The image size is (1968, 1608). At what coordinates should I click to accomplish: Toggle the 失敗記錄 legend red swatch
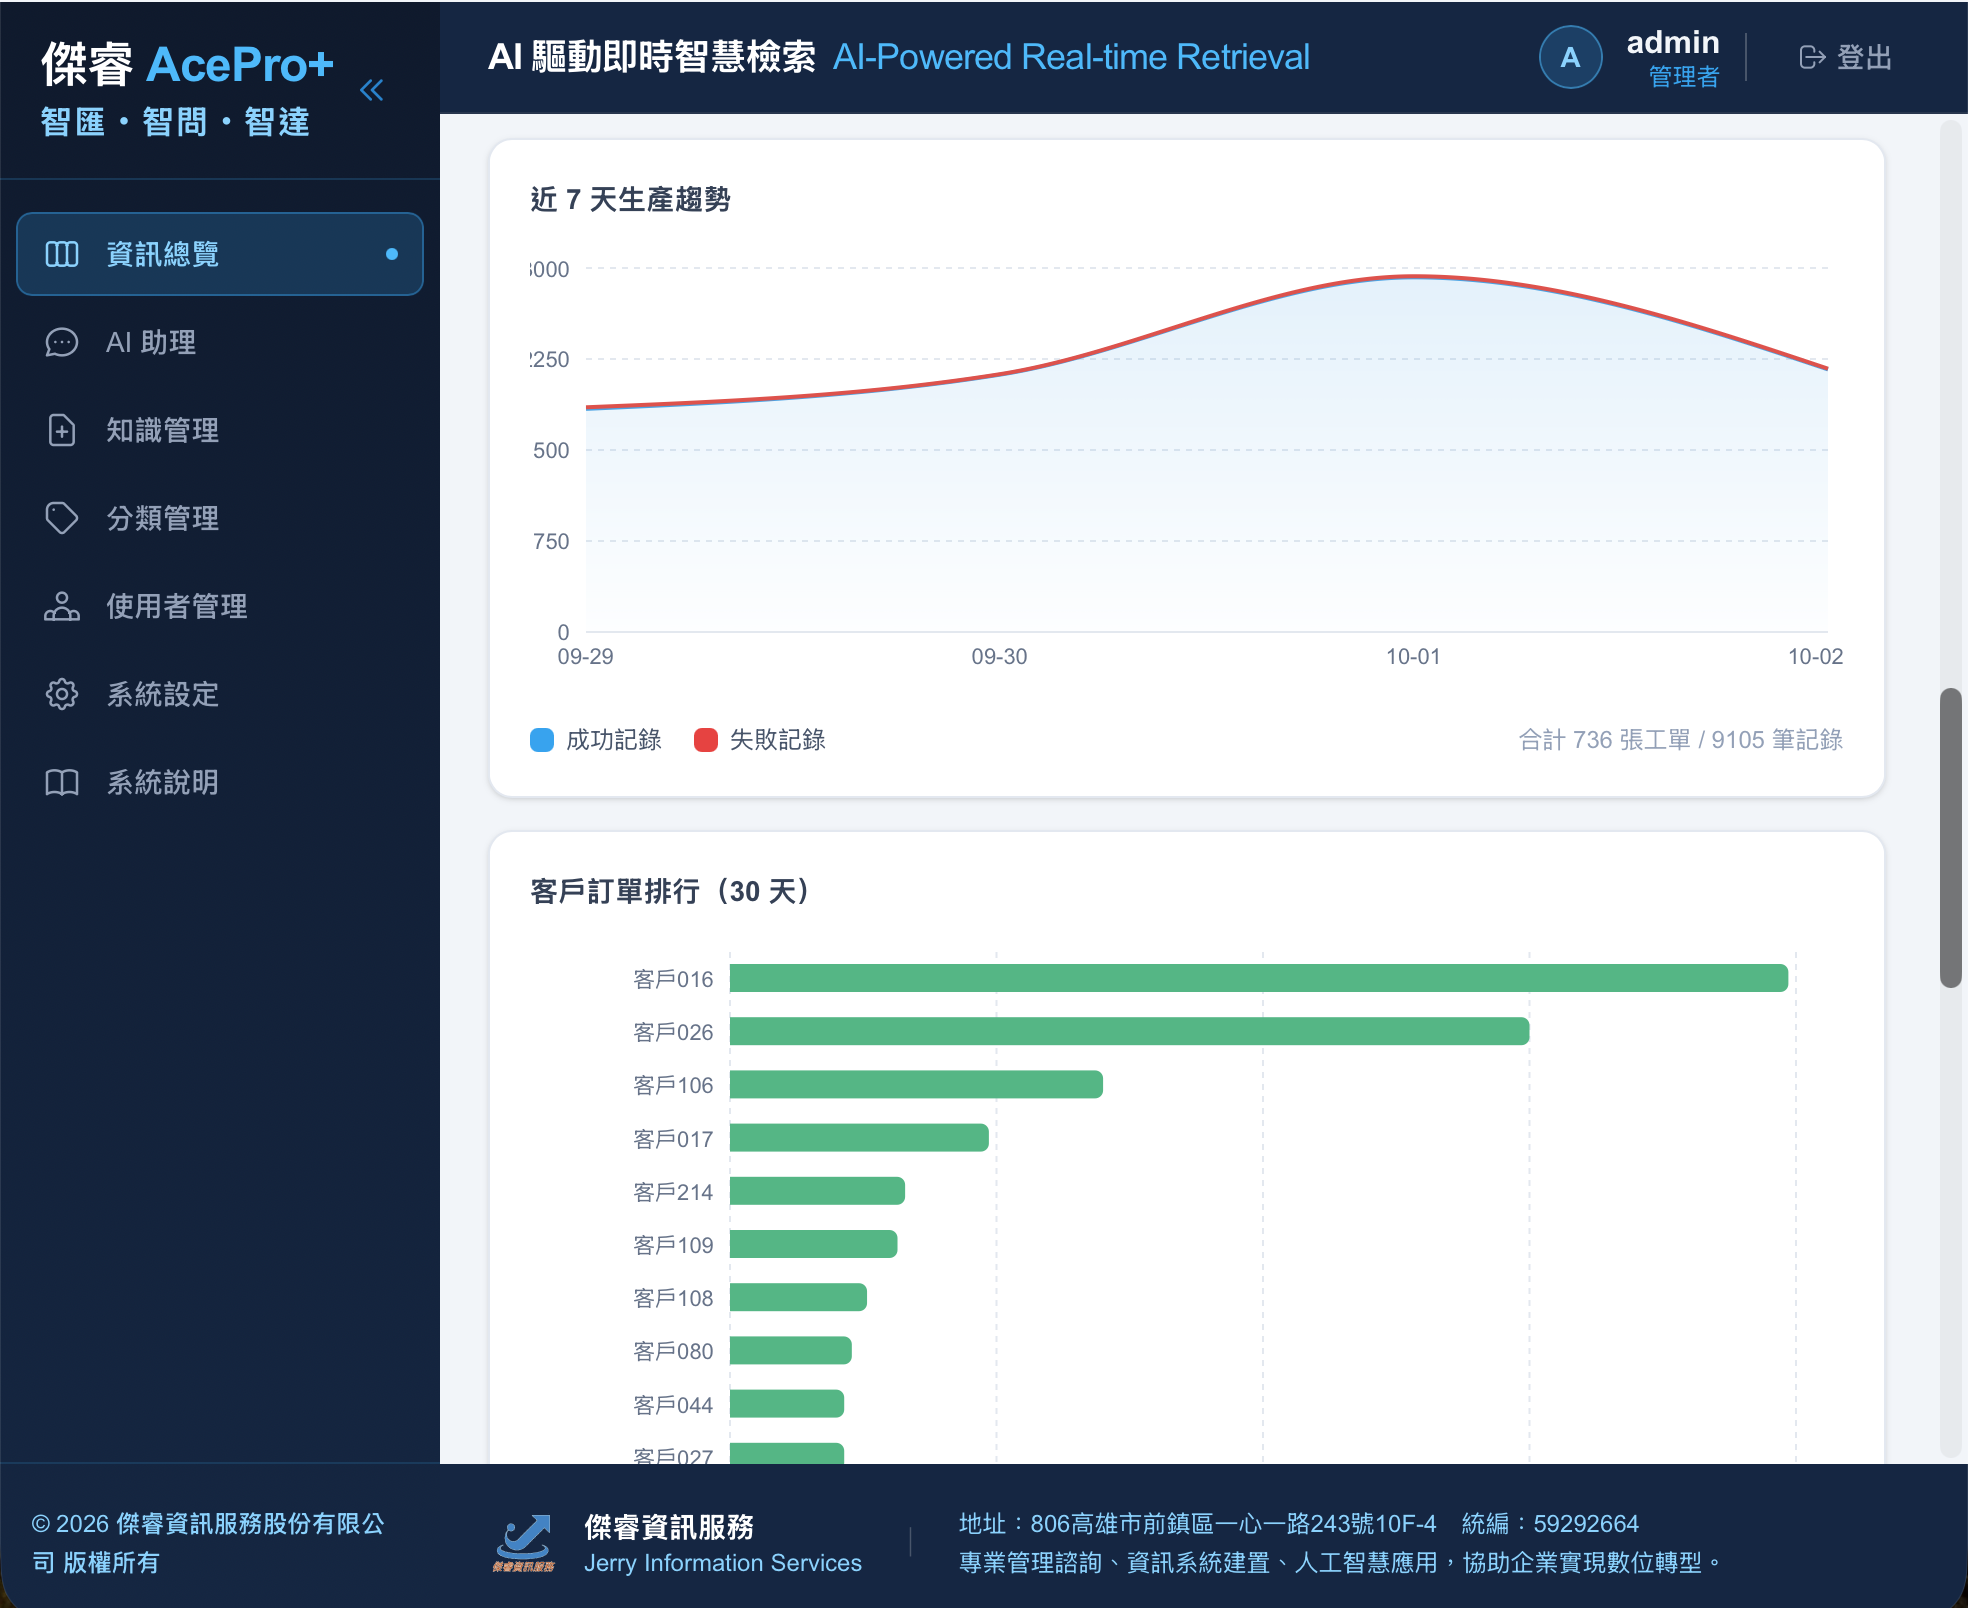pos(705,740)
